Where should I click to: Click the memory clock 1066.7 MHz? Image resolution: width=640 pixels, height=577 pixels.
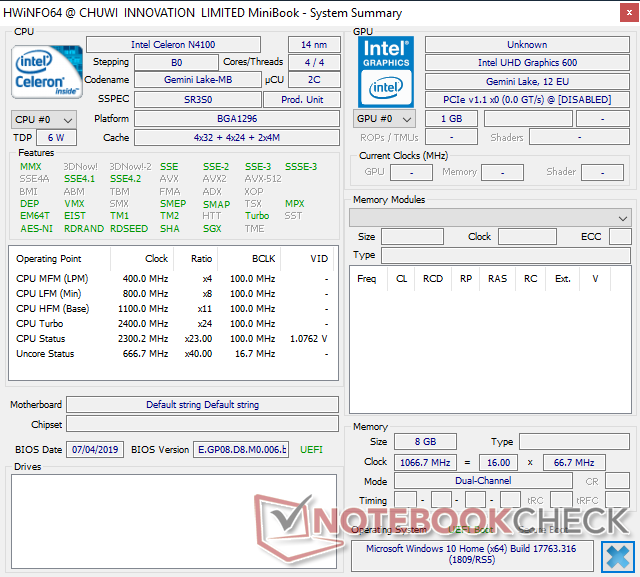(425, 462)
